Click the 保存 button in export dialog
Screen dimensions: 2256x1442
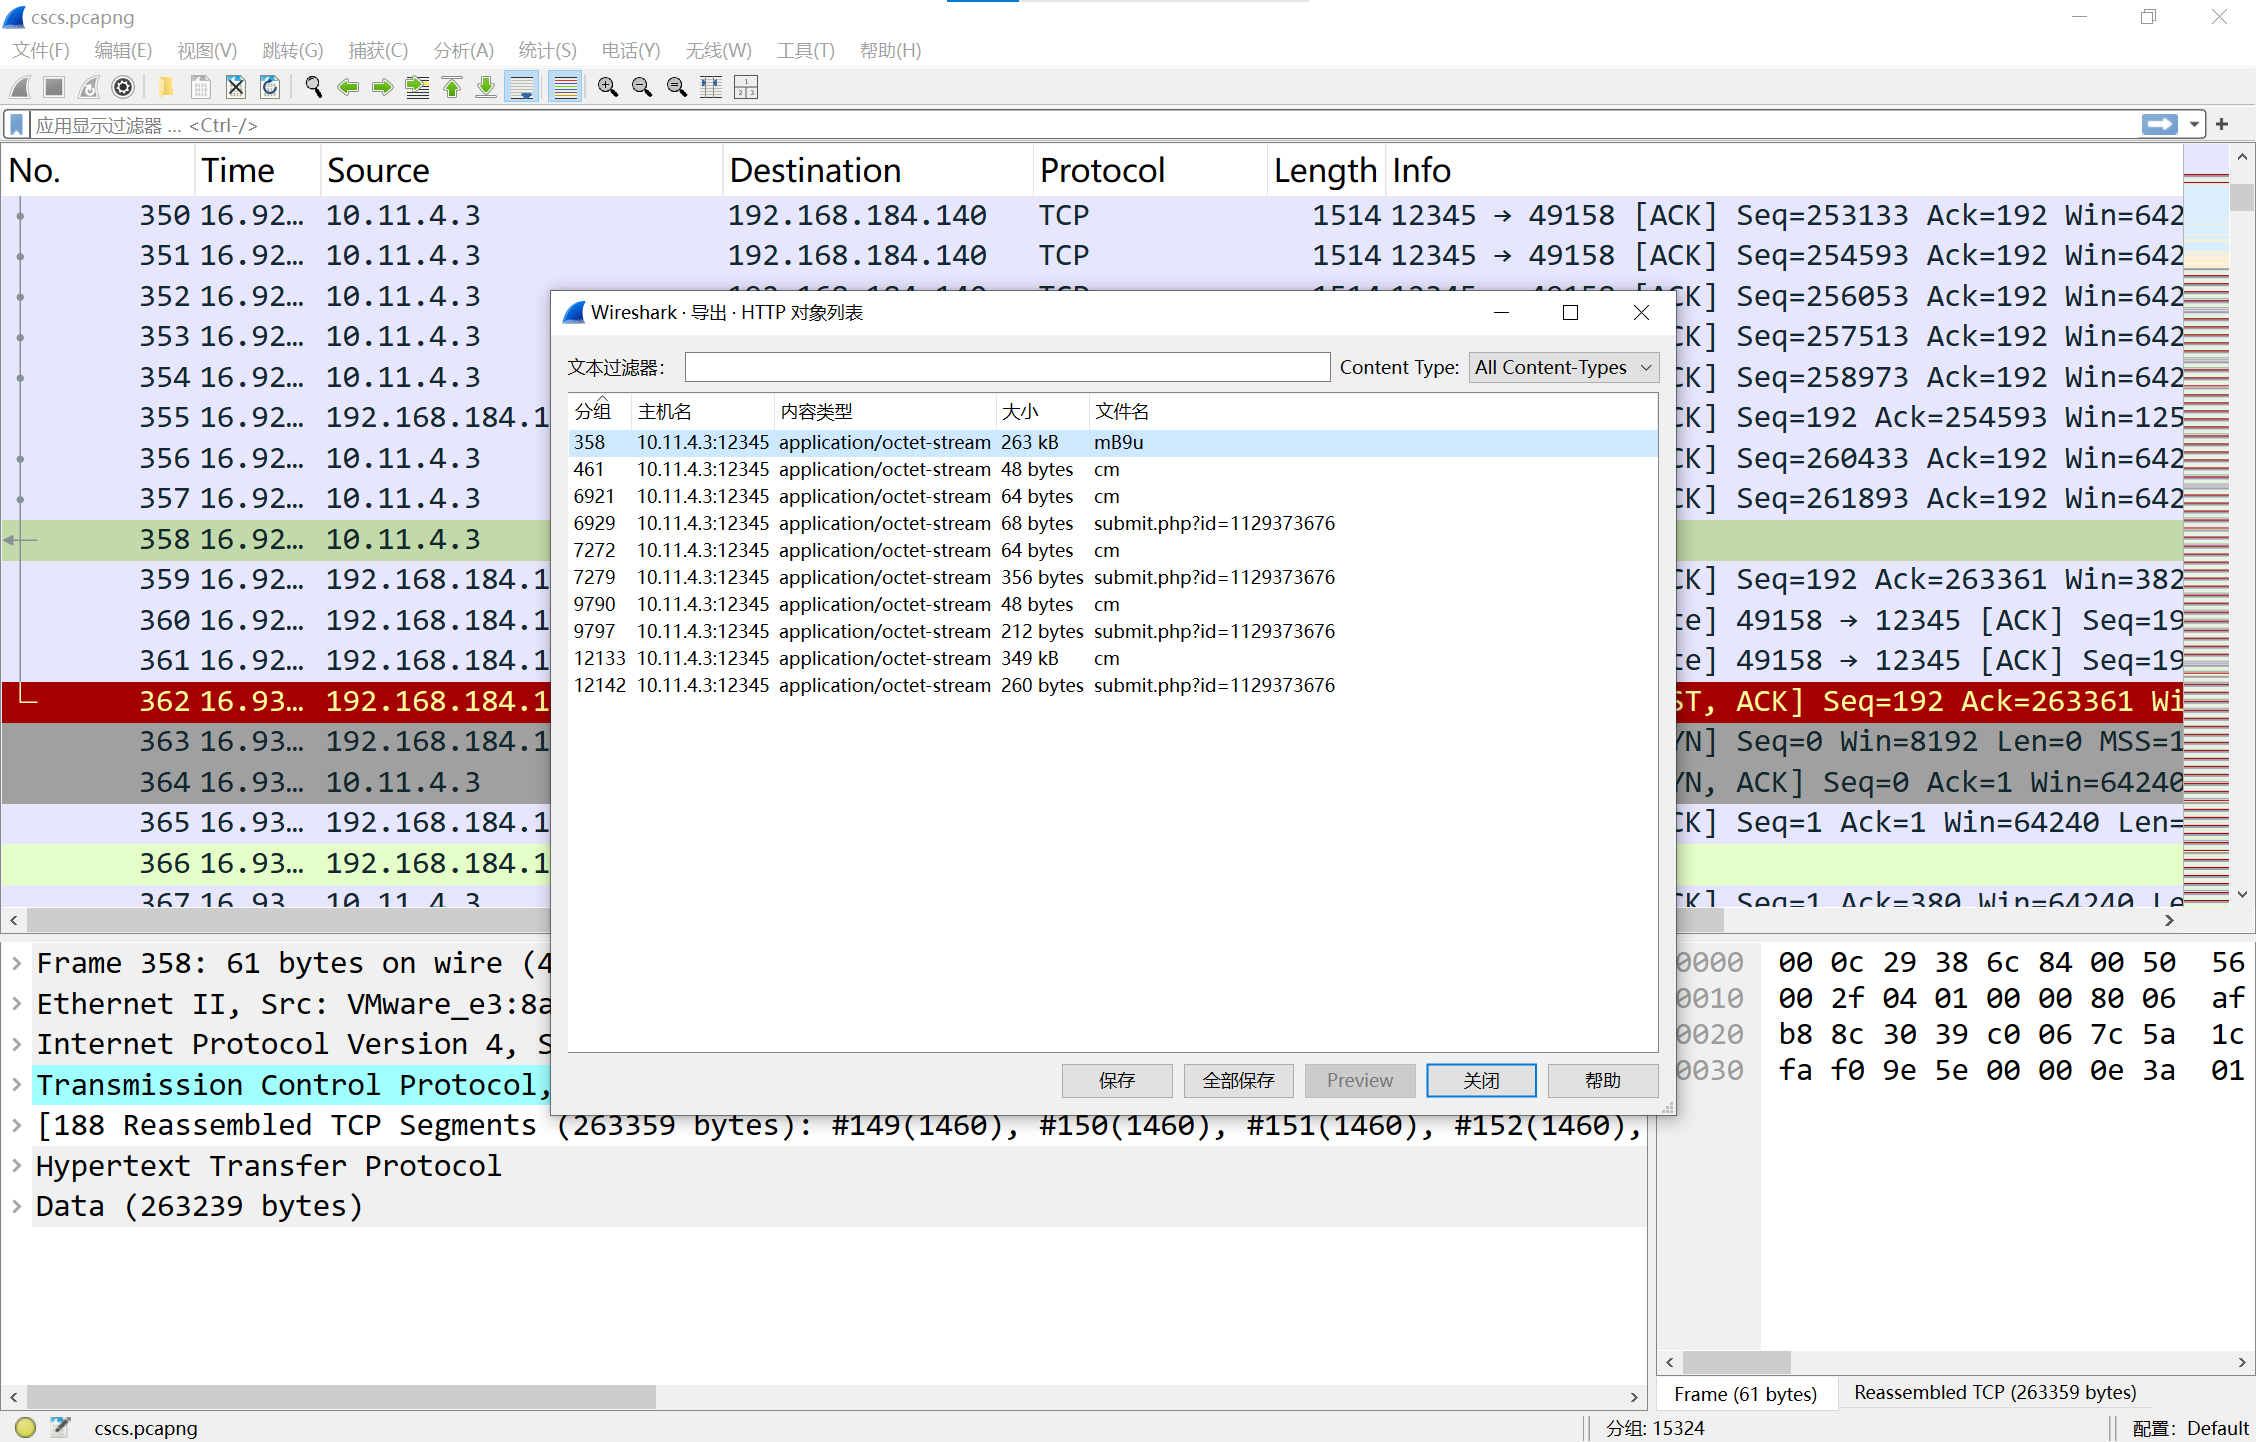tap(1117, 1080)
